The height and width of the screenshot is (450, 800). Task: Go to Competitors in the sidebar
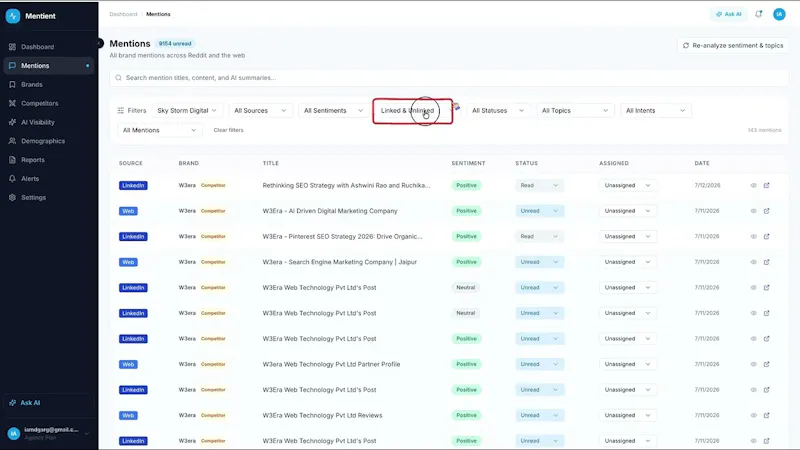39,103
